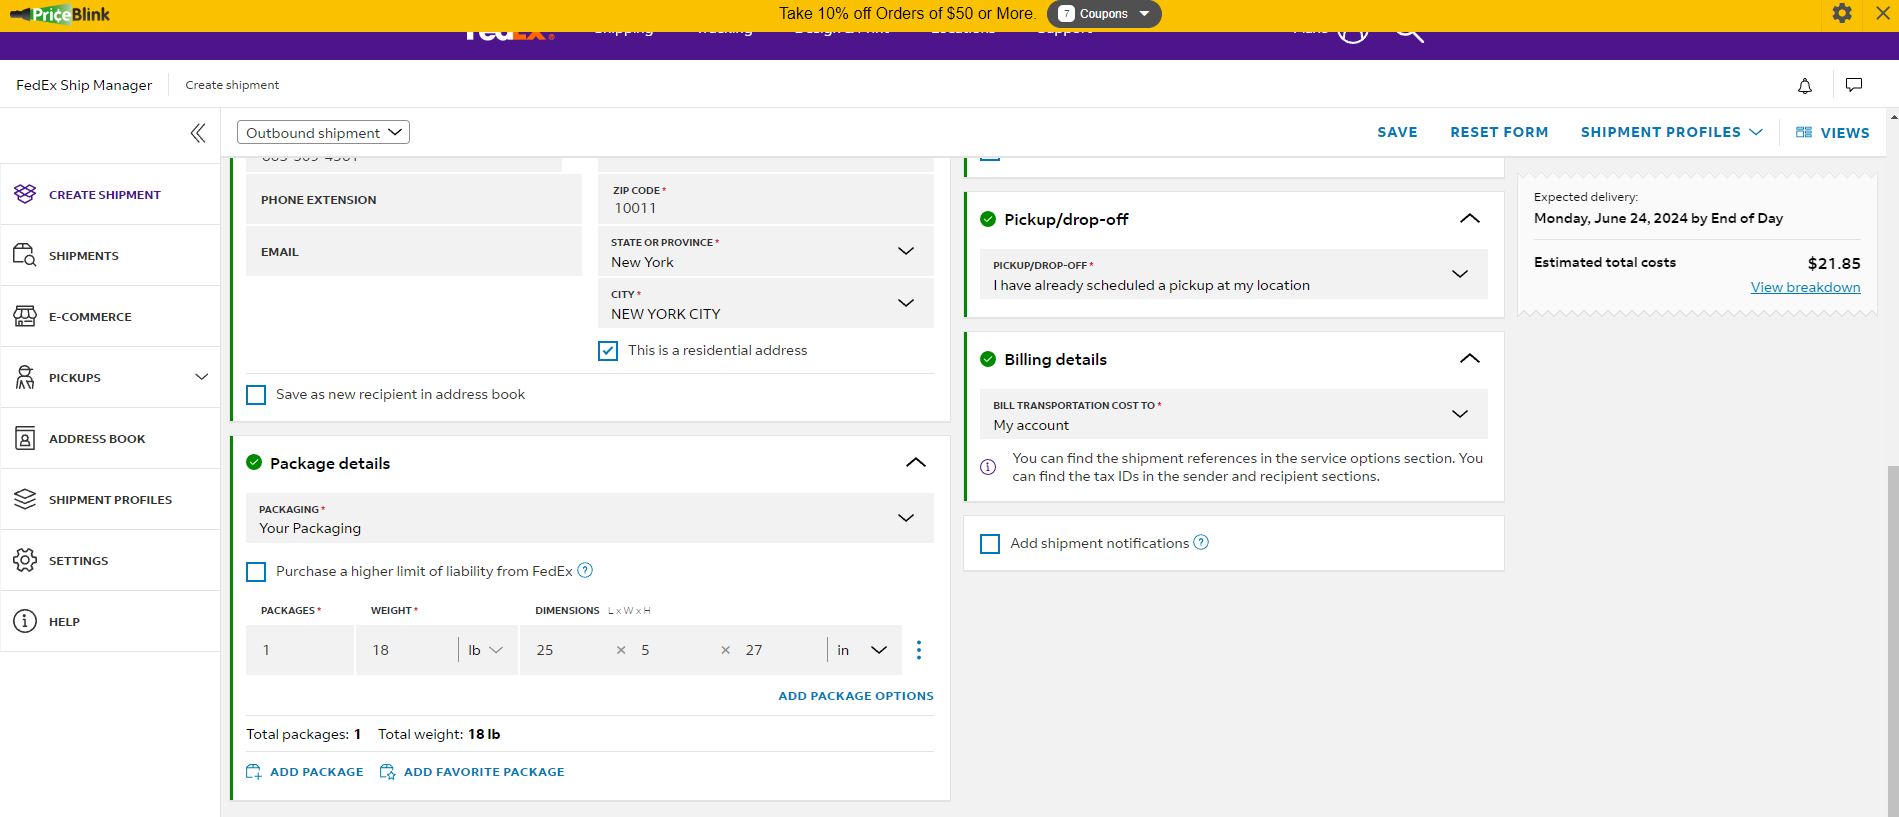Open City dropdown
Image resolution: width=1899 pixels, height=817 pixels.
[x=766, y=304]
